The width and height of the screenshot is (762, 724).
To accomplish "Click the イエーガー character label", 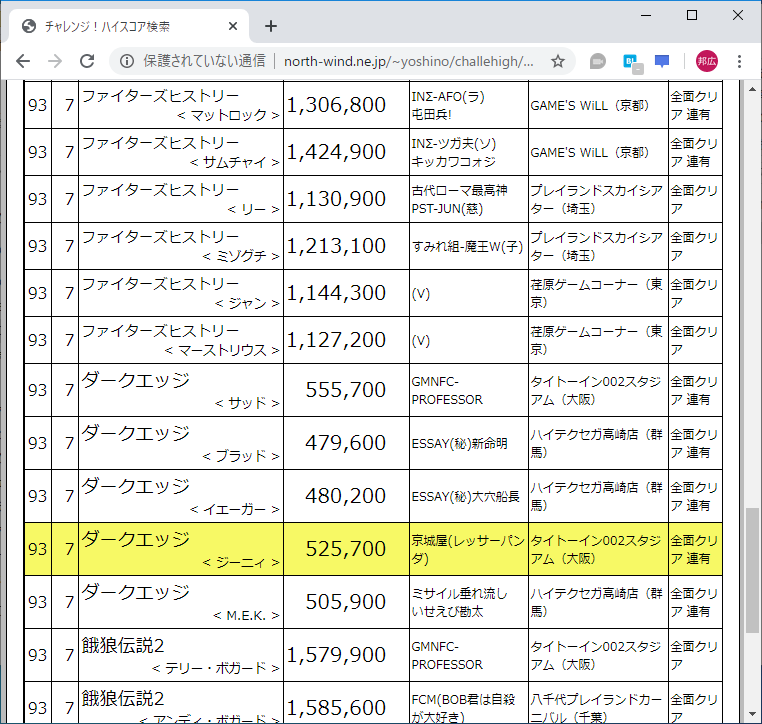I will [x=235, y=510].
